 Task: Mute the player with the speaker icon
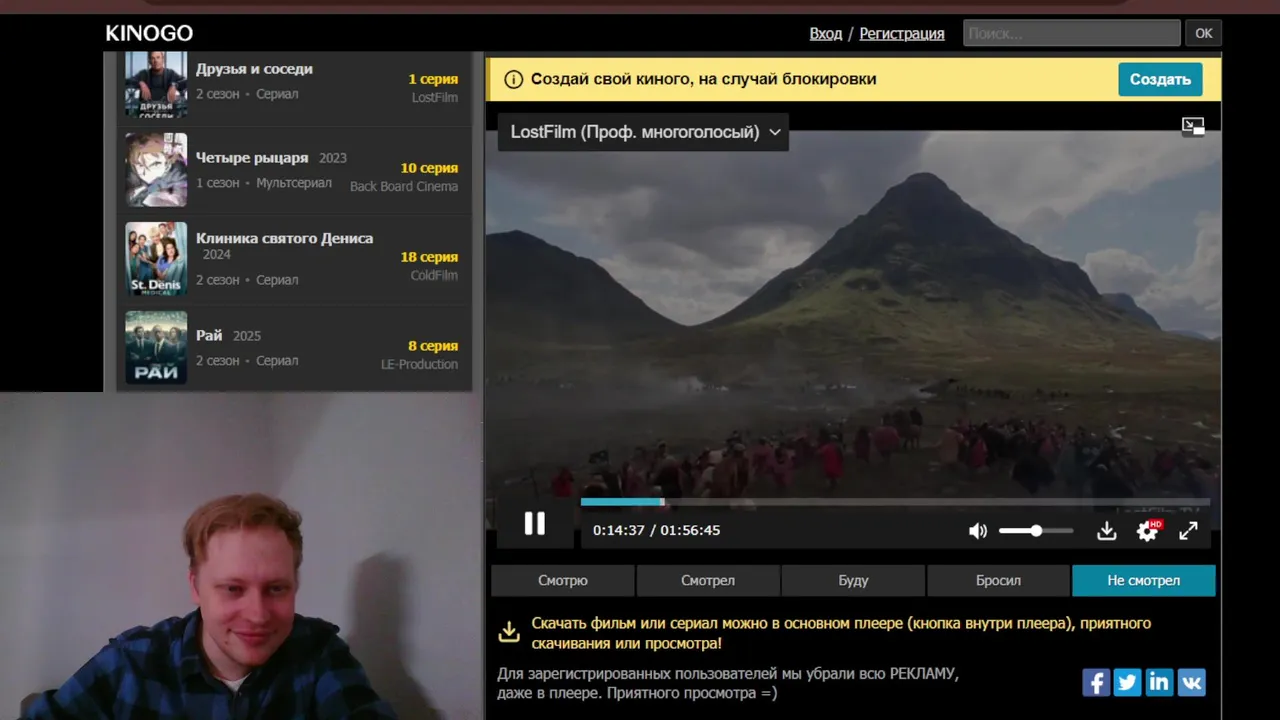978,531
